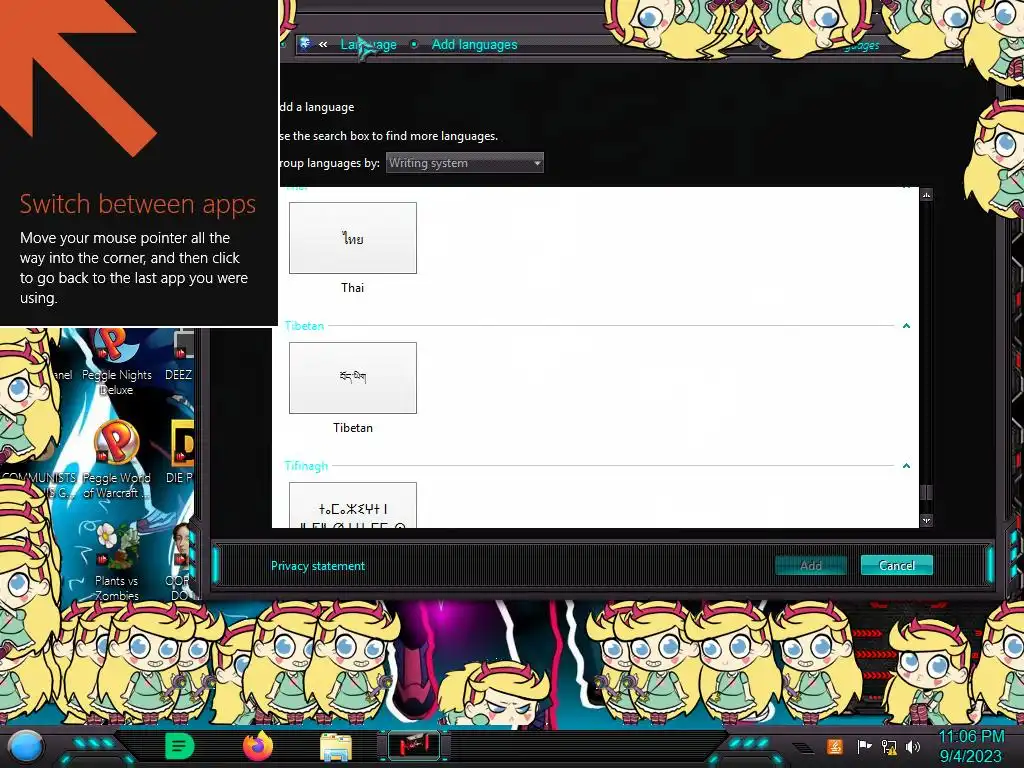The image size is (1024, 768).
Task: Click the back chevrons in address bar
Action: pos(323,44)
